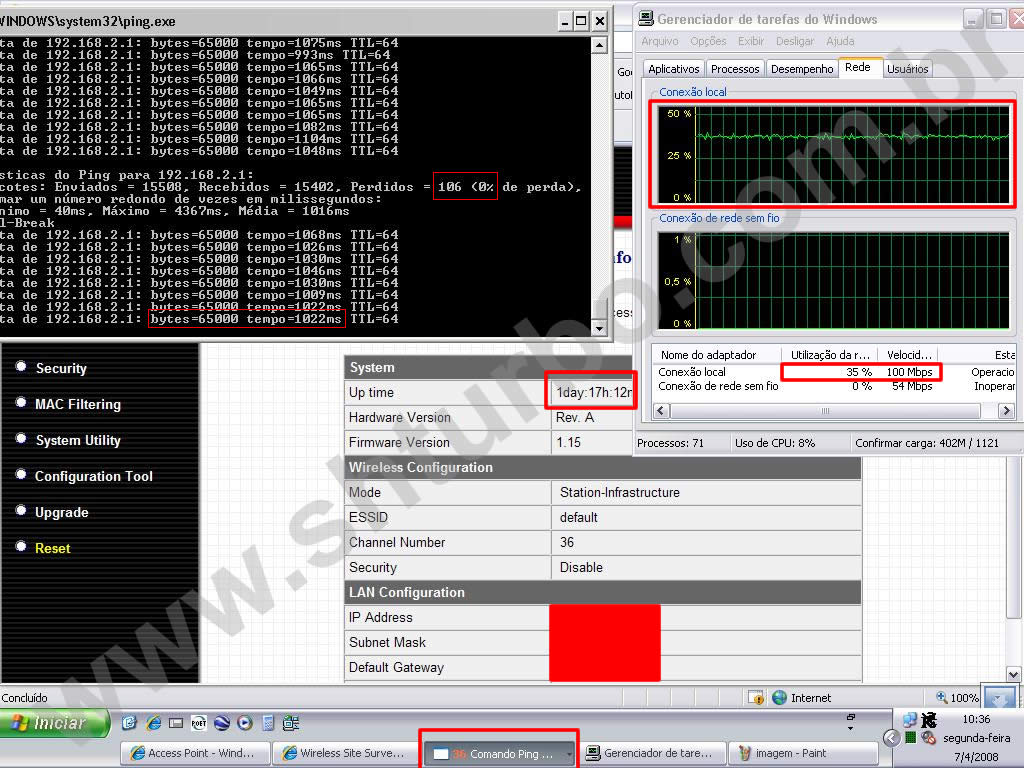Open the Iniciar start menu
1024x768 pixels.
[x=54, y=723]
